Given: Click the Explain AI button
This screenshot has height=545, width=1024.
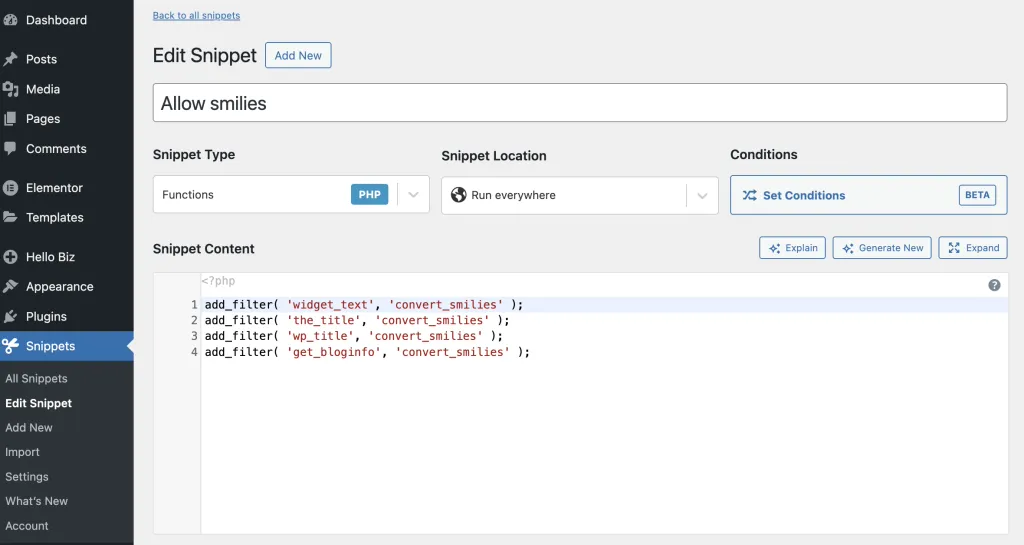Looking at the screenshot, I should [x=792, y=248].
